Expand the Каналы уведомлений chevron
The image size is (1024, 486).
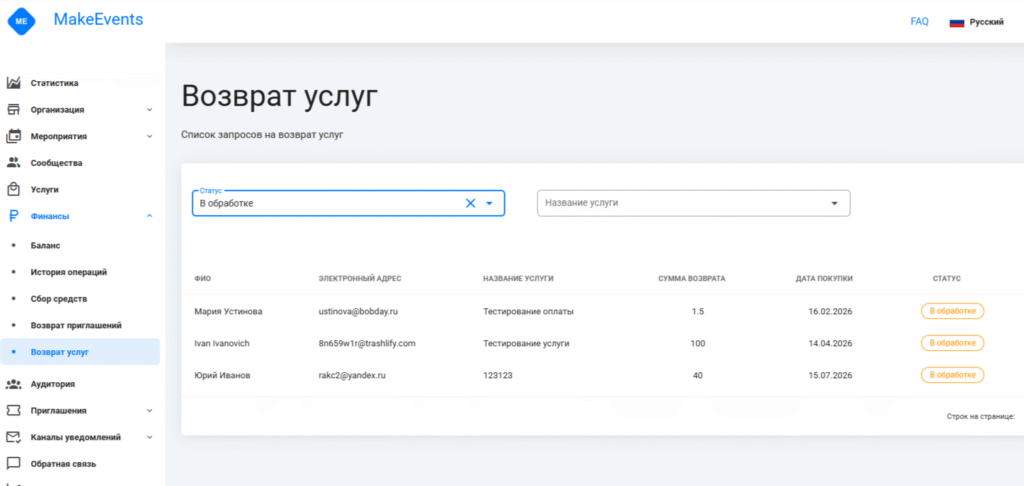pyautogui.click(x=150, y=437)
